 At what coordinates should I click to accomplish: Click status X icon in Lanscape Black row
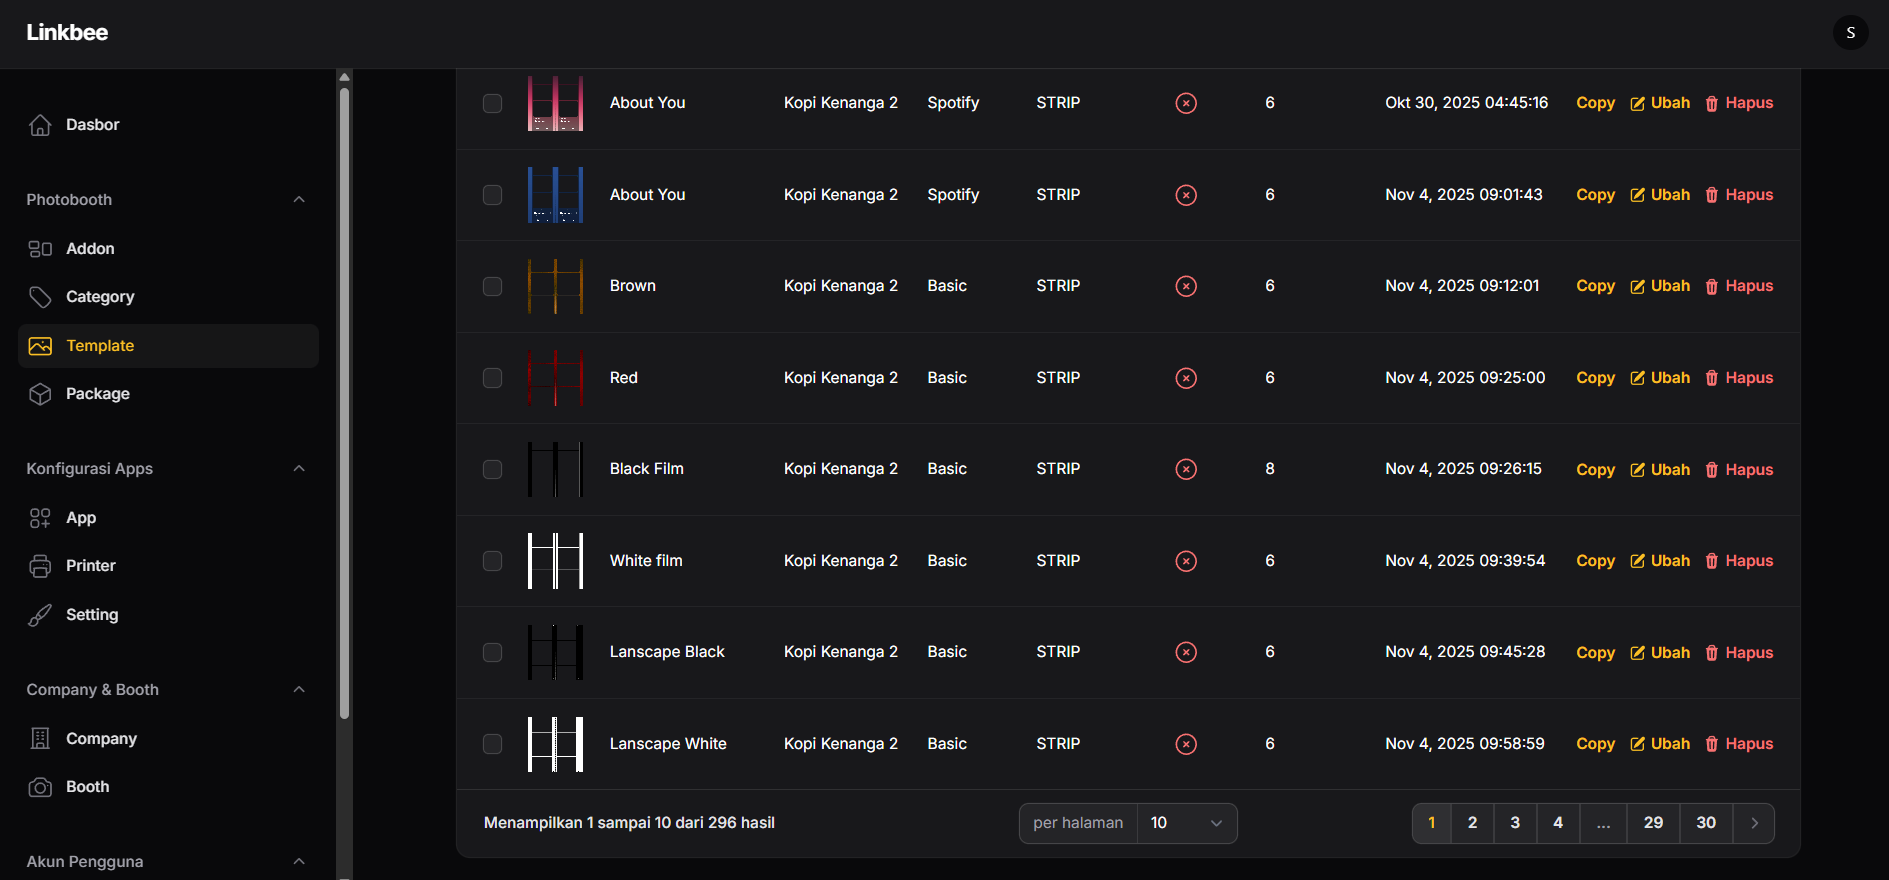tap(1186, 652)
